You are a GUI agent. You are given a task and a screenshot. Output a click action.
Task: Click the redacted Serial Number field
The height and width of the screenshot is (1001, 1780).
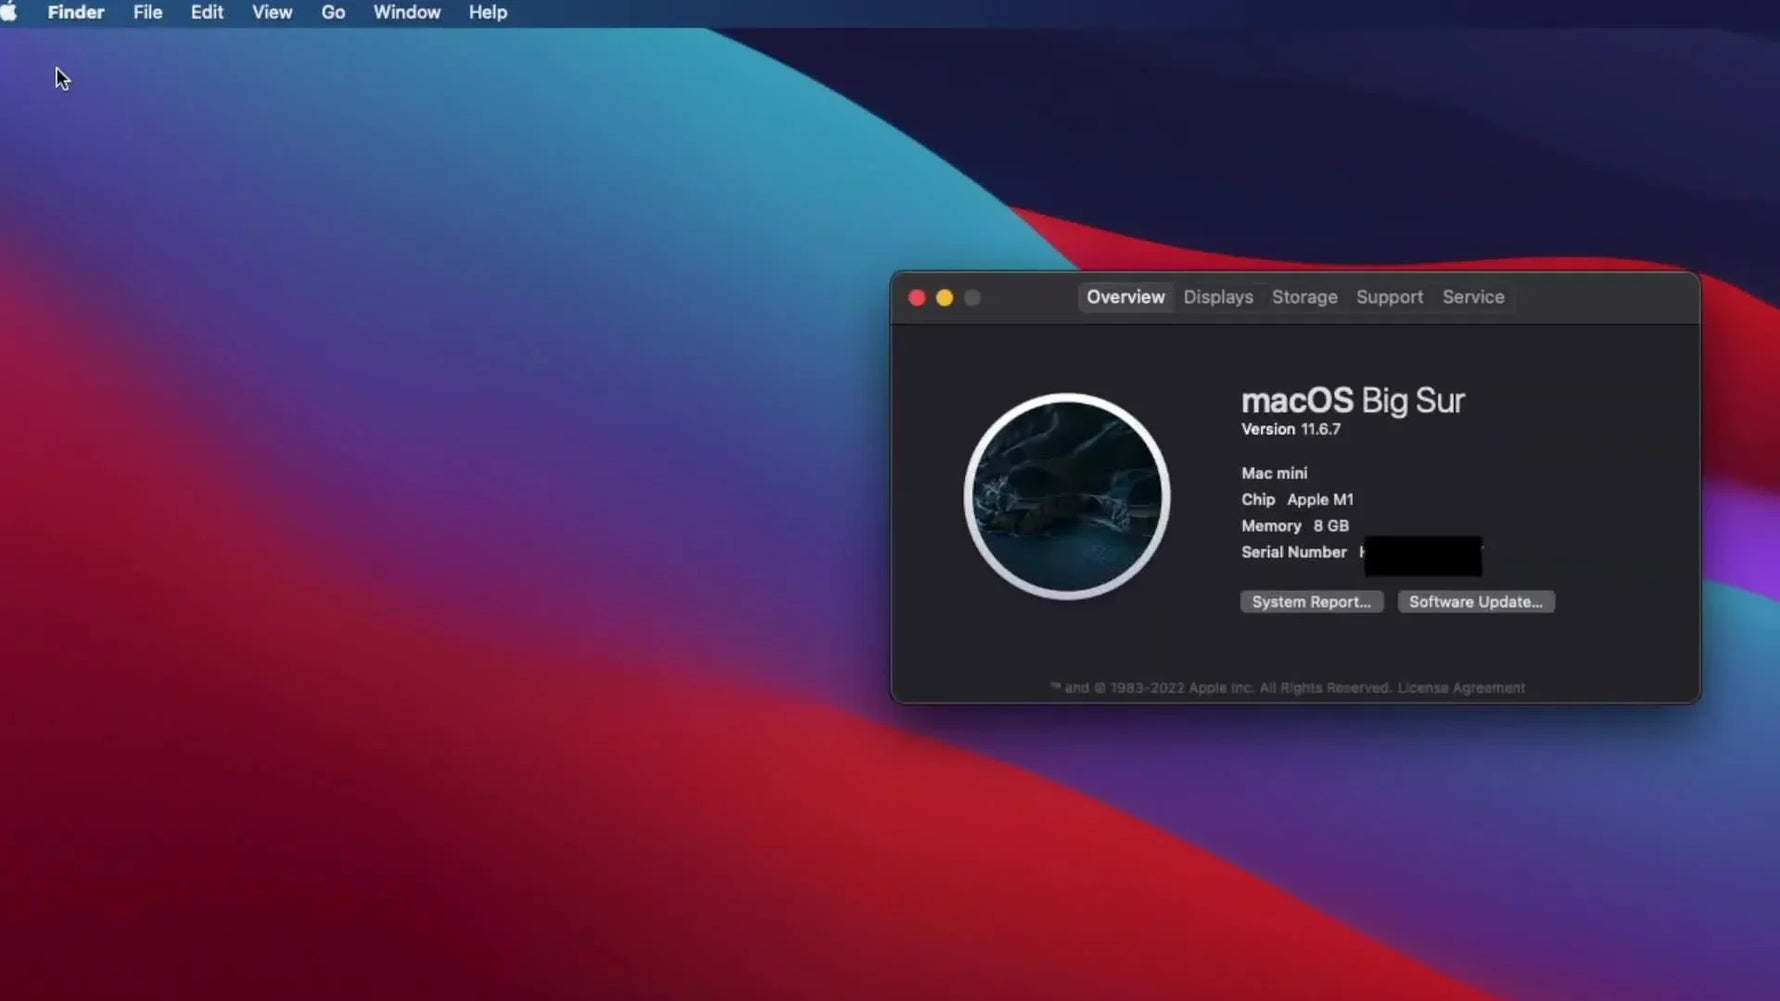coord(1421,555)
